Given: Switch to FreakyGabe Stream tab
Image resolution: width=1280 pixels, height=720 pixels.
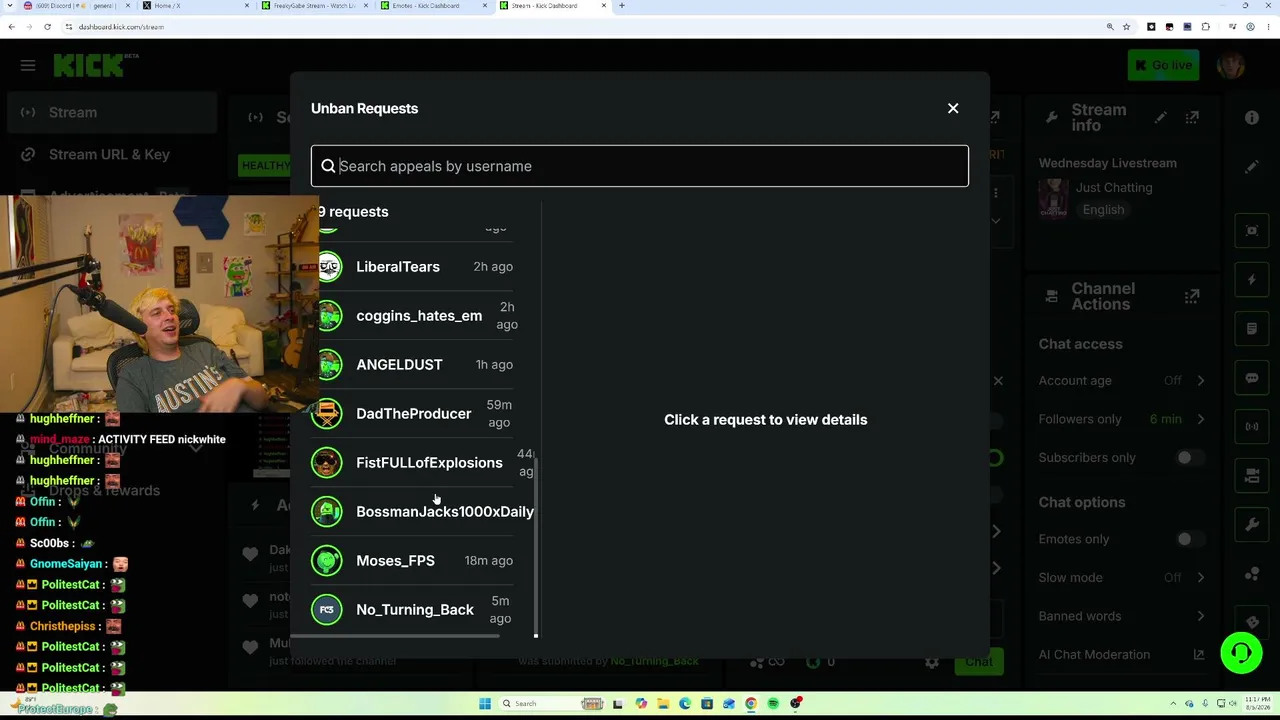Looking at the screenshot, I should tap(315, 6).
